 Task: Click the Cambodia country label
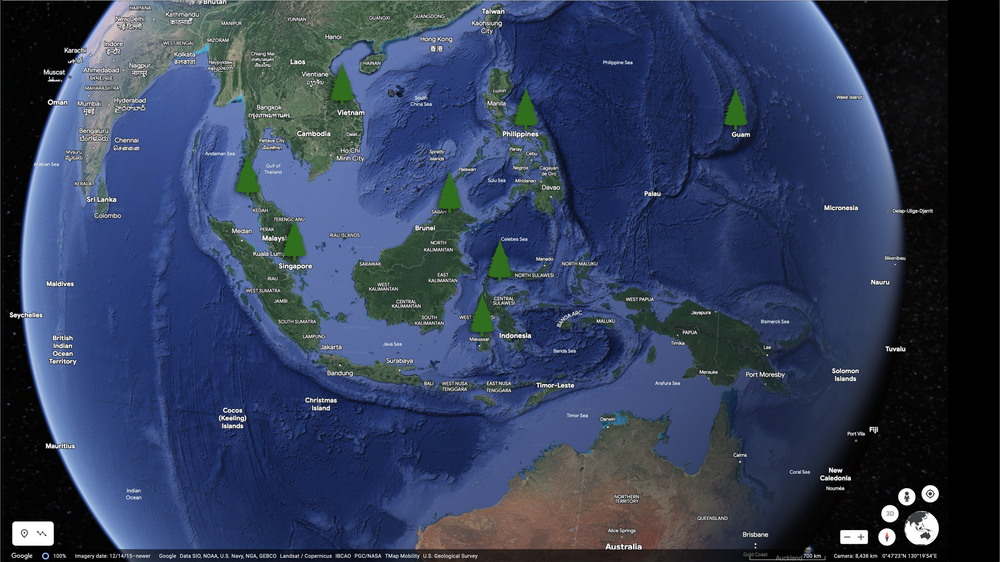point(313,134)
